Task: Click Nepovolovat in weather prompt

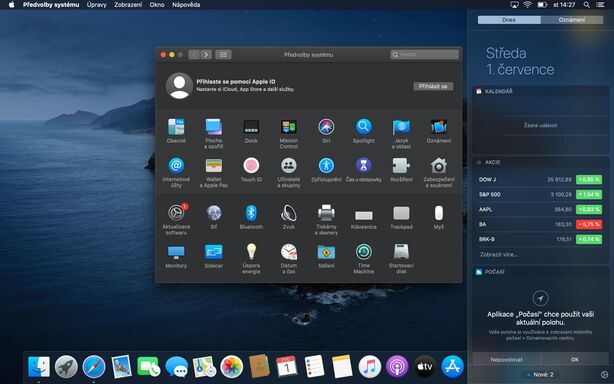Action: click(506, 359)
